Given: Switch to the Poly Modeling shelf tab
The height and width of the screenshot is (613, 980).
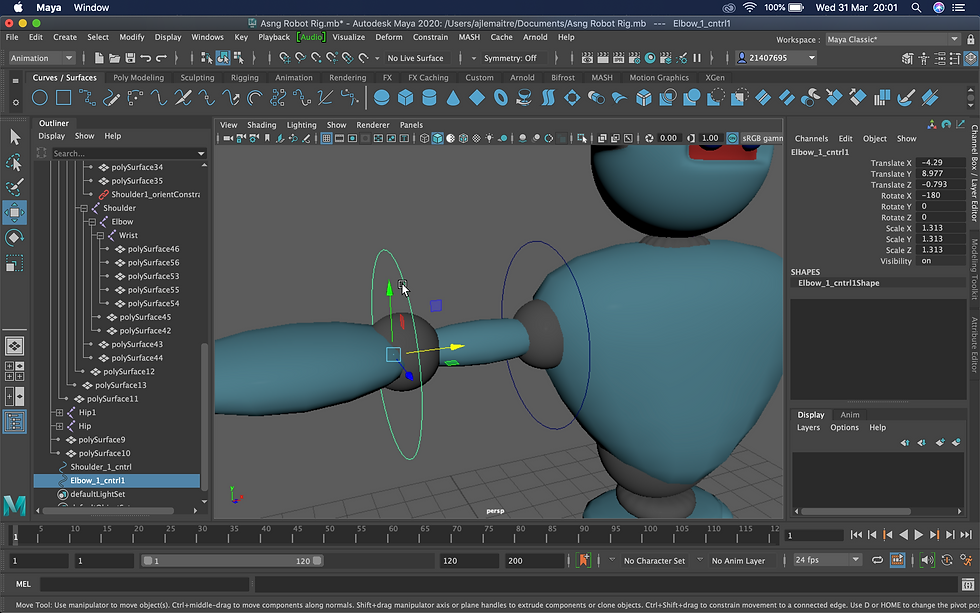Looking at the screenshot, I should pyautogui.click(x=138, y=77).
